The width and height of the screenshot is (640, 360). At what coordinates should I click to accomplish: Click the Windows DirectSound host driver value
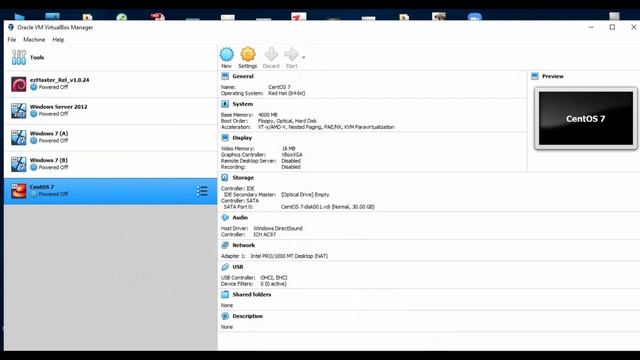pos(278,229)
